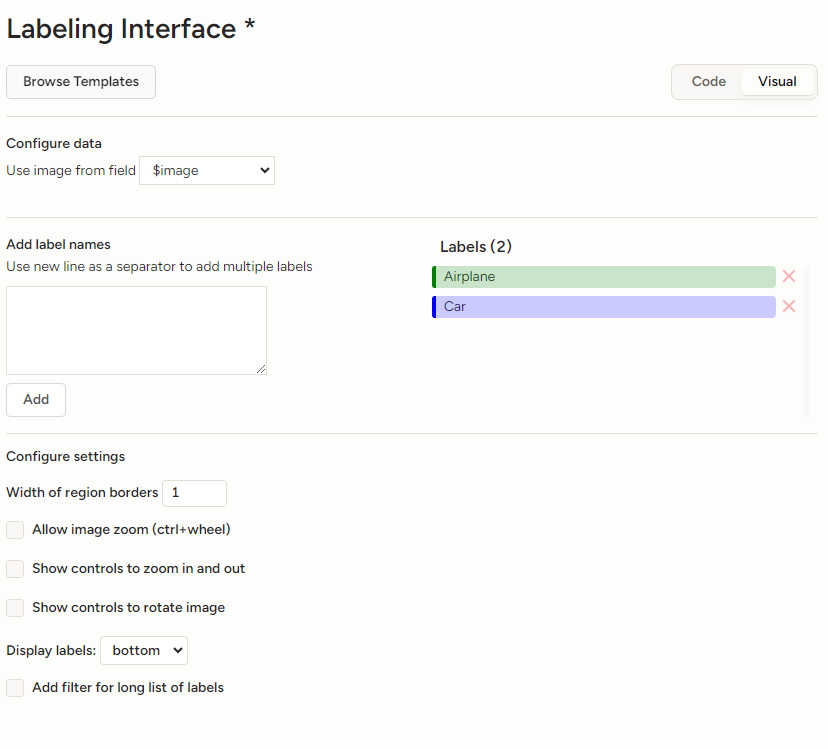828x749 pixels.
Task: Select the Airplane label in the list
Action: (605, 277)
